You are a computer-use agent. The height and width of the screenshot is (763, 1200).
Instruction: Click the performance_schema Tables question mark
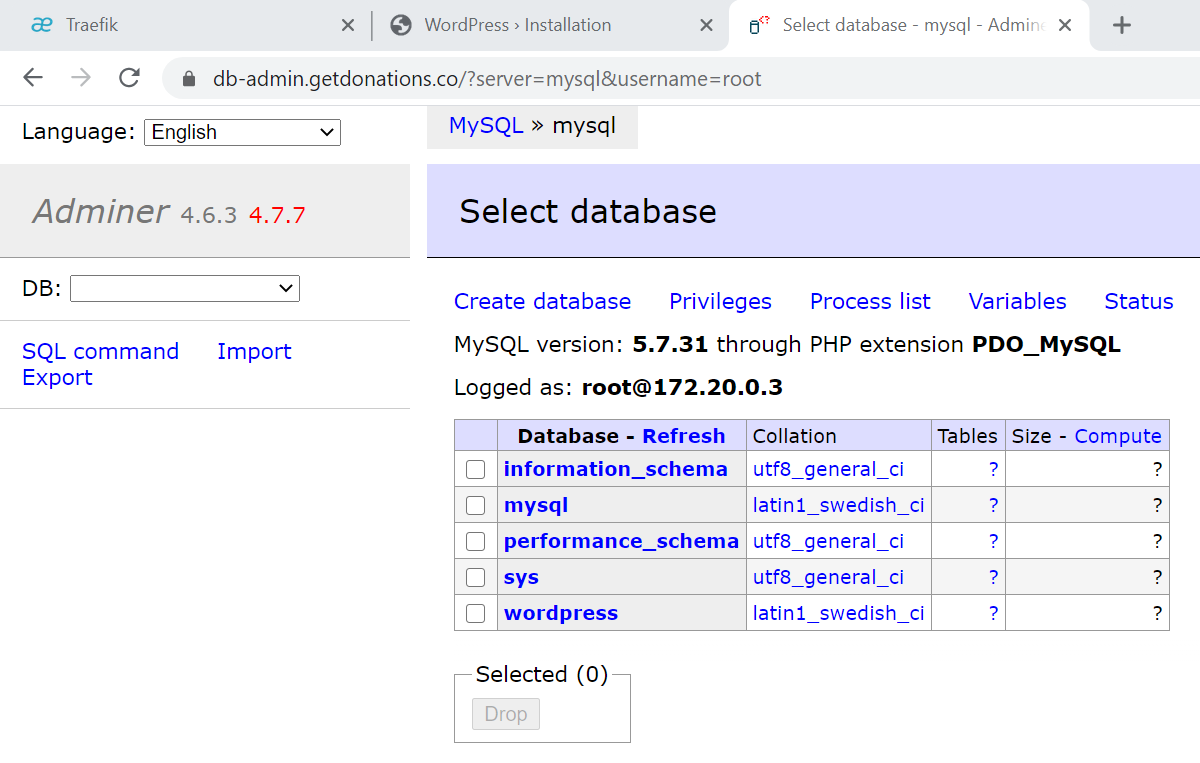pos(993,541)
